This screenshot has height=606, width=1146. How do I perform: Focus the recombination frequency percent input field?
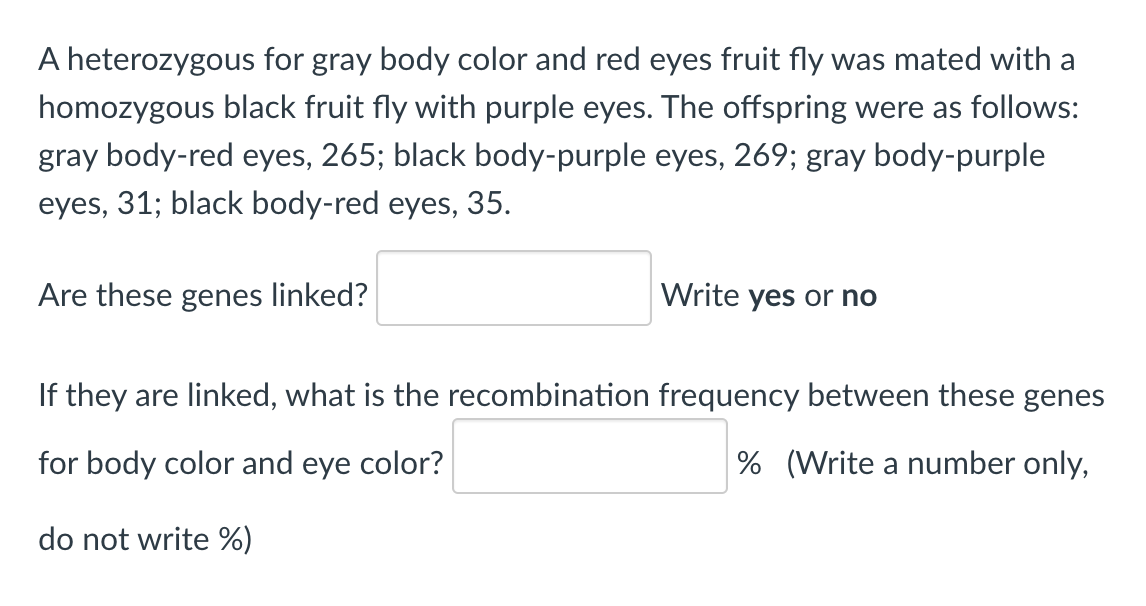(589, 456)
